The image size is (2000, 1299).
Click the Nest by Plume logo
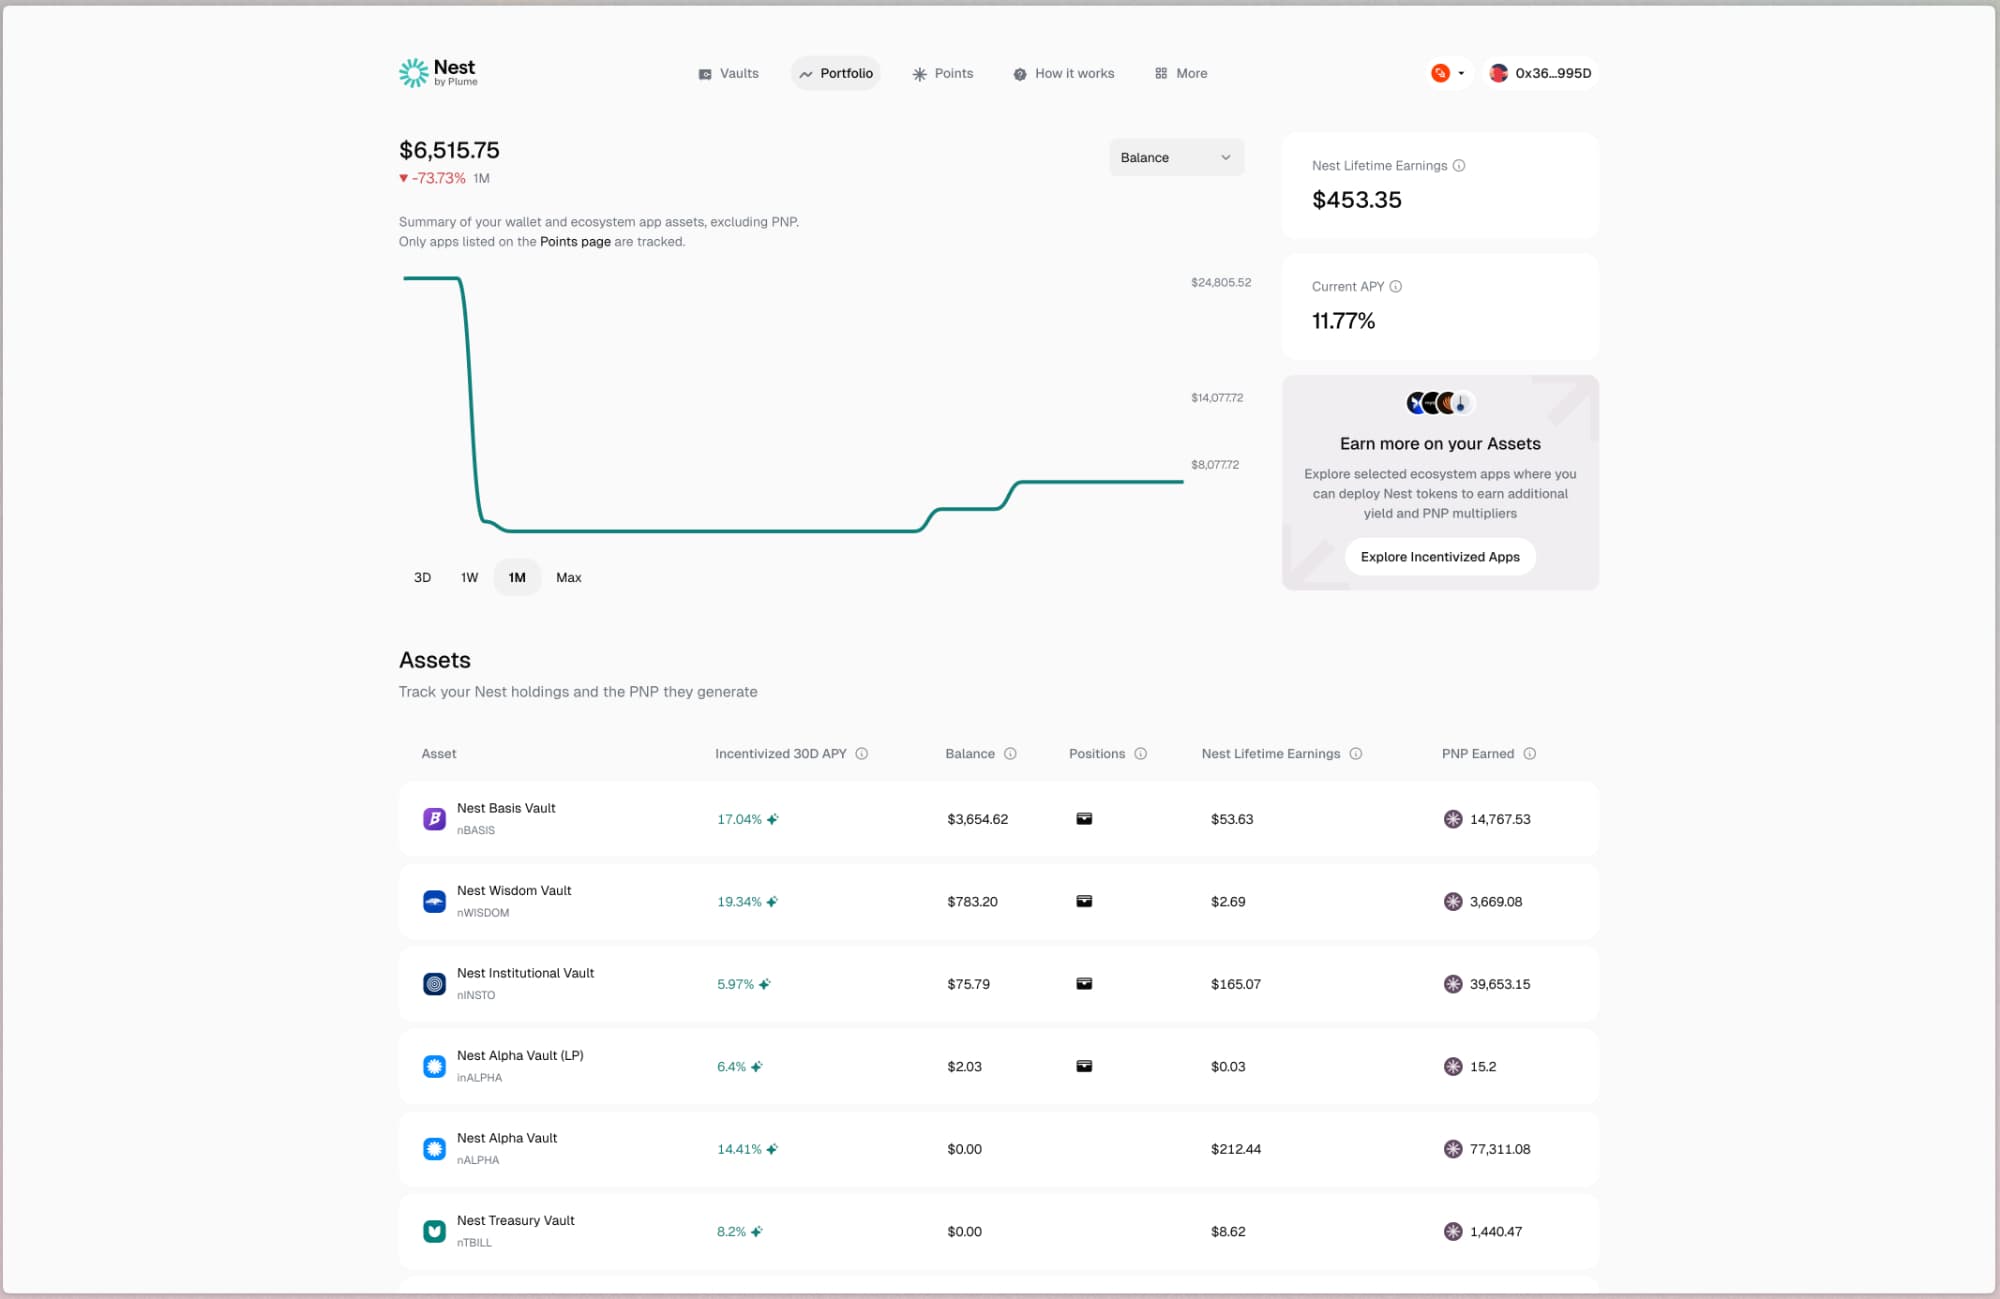(x=438, y=72)
